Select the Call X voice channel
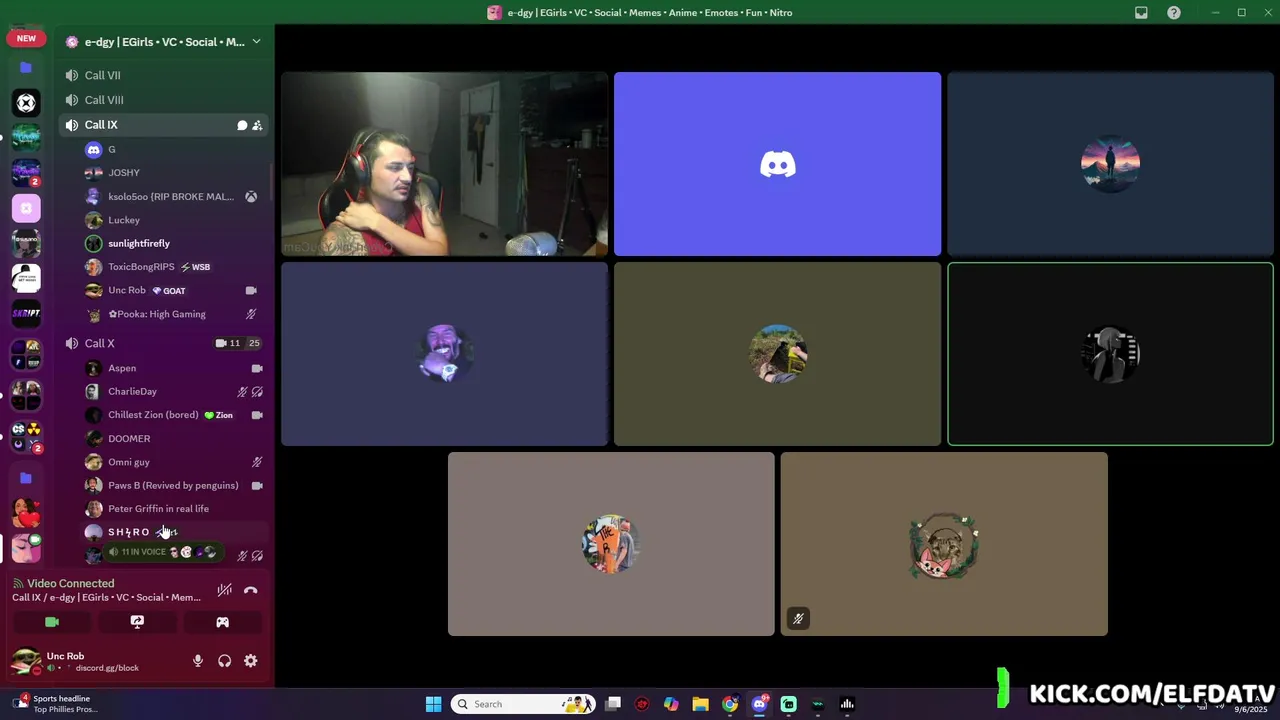 click(162, 343)
